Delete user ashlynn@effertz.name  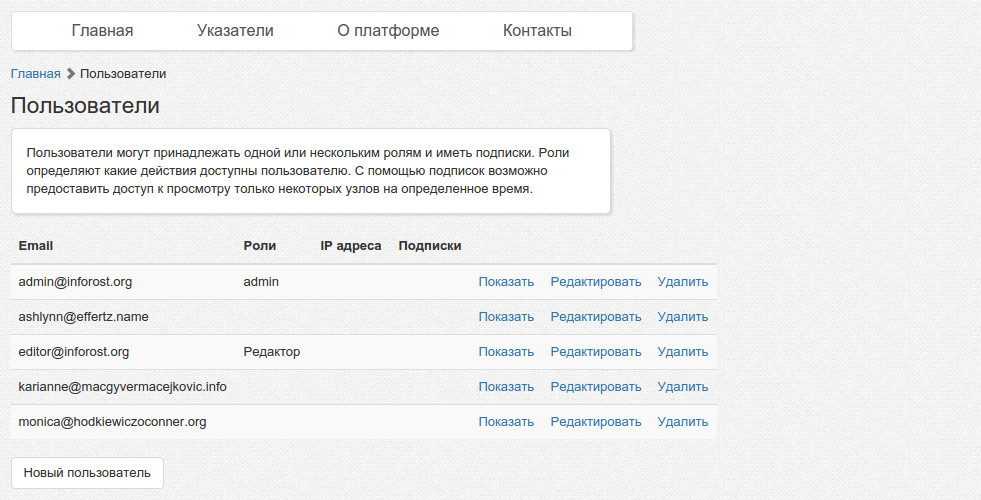tap(682, 317)
